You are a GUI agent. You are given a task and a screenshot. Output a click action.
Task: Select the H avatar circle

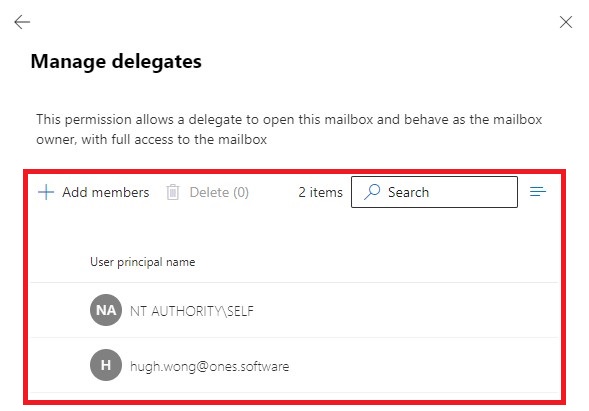pyautogui.click(x=106, y=365)
